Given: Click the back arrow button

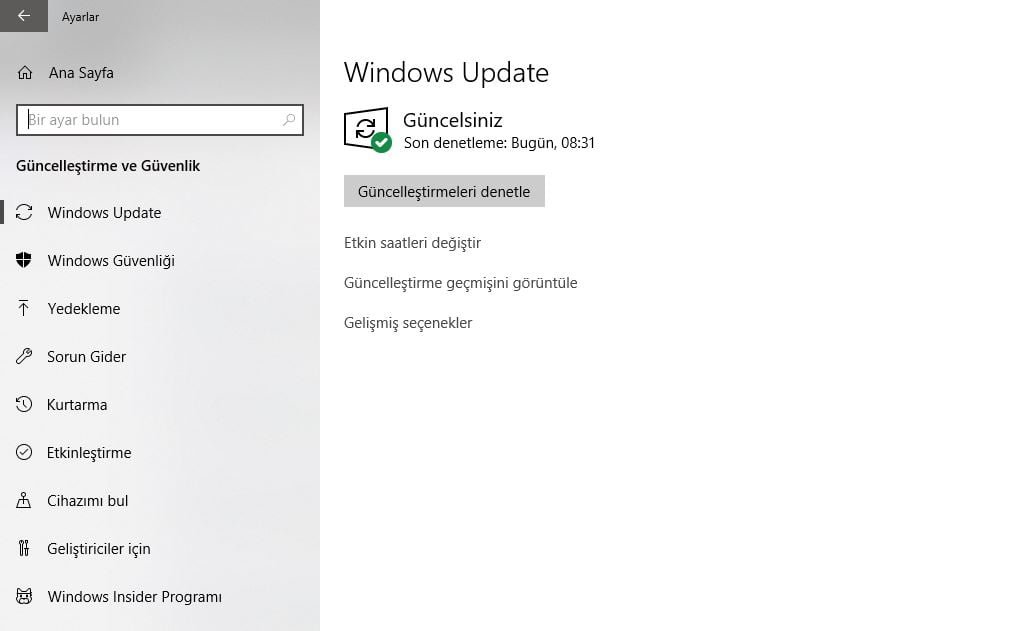Looking at the screenshot, I should point(23,16).
